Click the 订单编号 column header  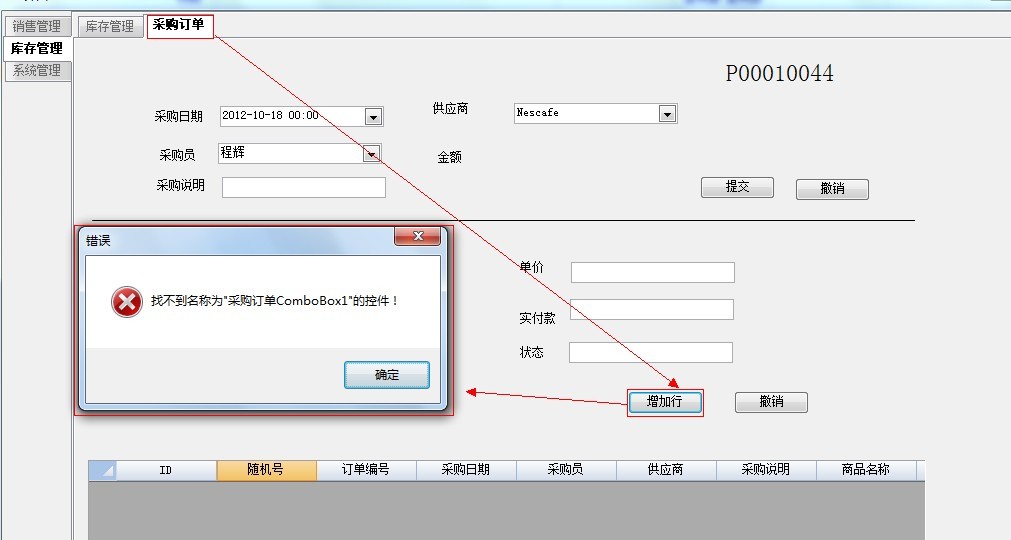coord(366,470)
